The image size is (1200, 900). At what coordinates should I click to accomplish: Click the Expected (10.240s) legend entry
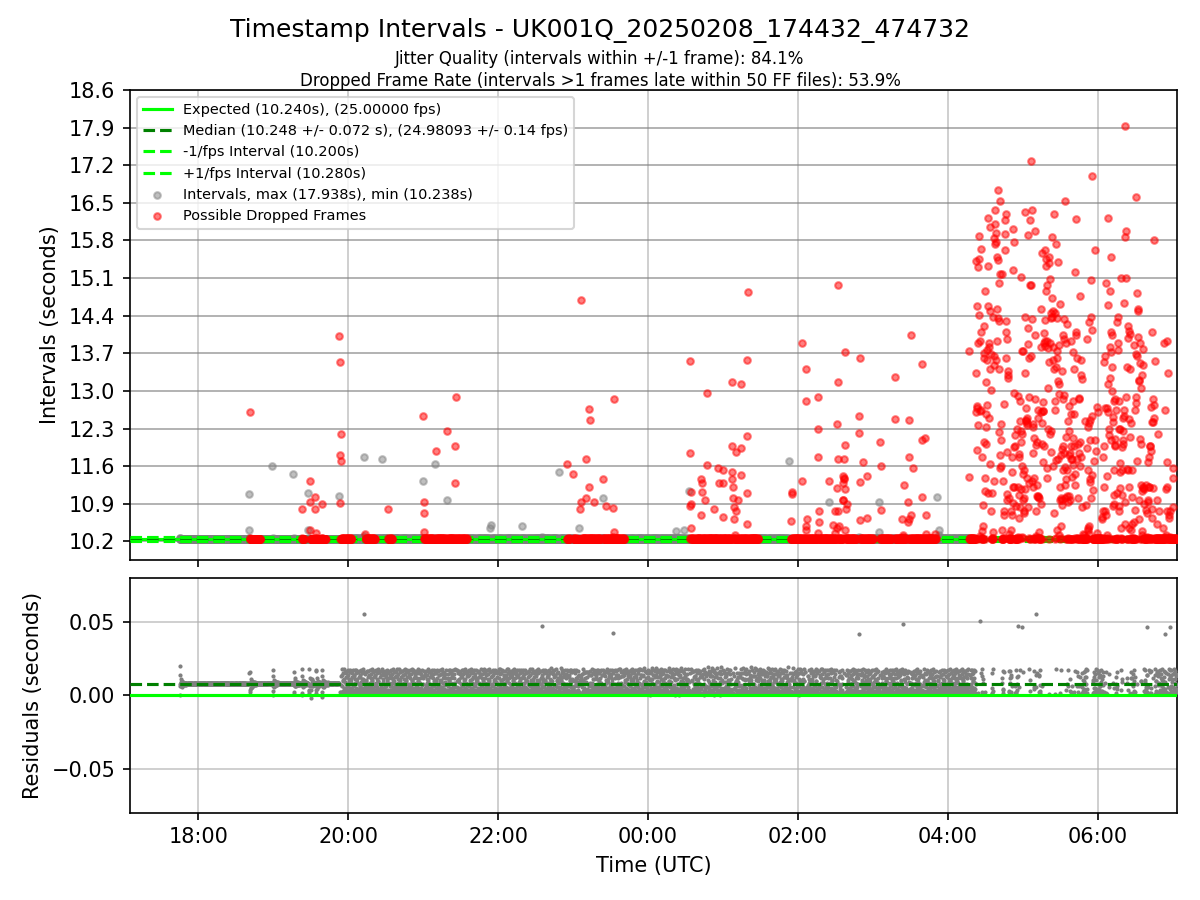[x=312, y=109]
